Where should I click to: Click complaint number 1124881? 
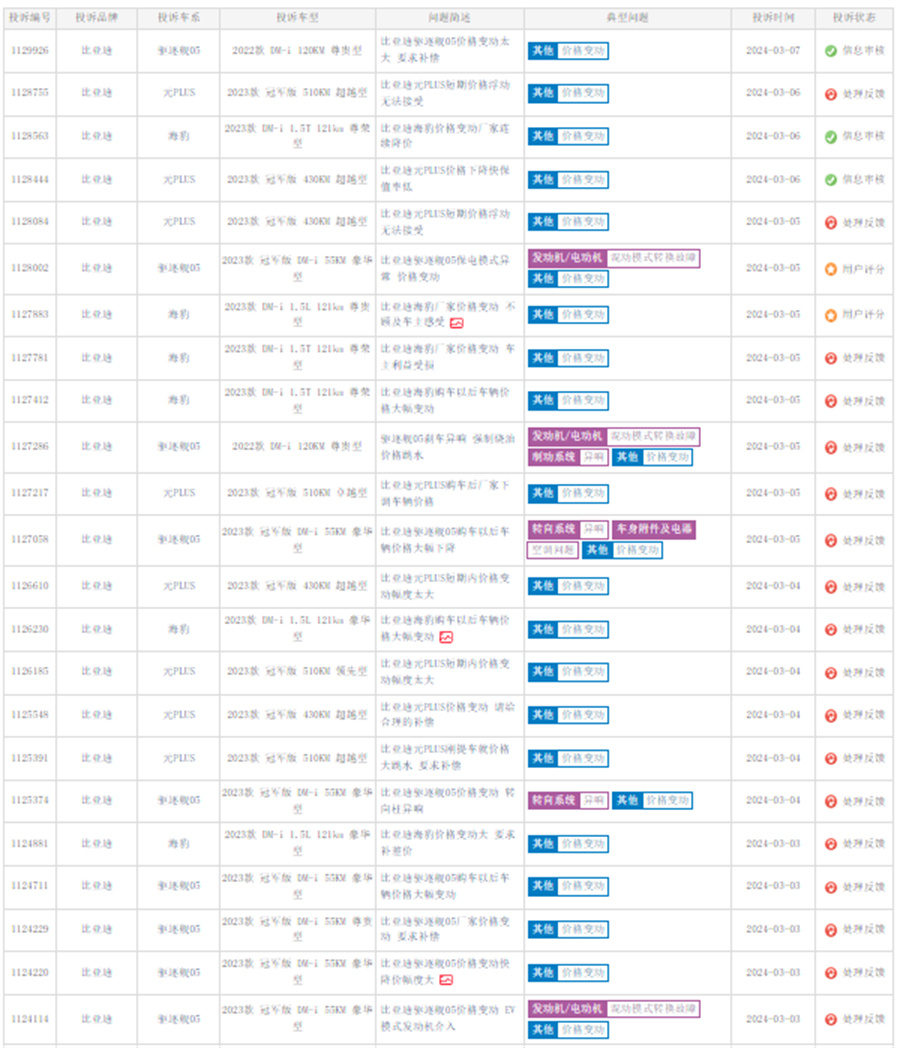coord(30,843)
